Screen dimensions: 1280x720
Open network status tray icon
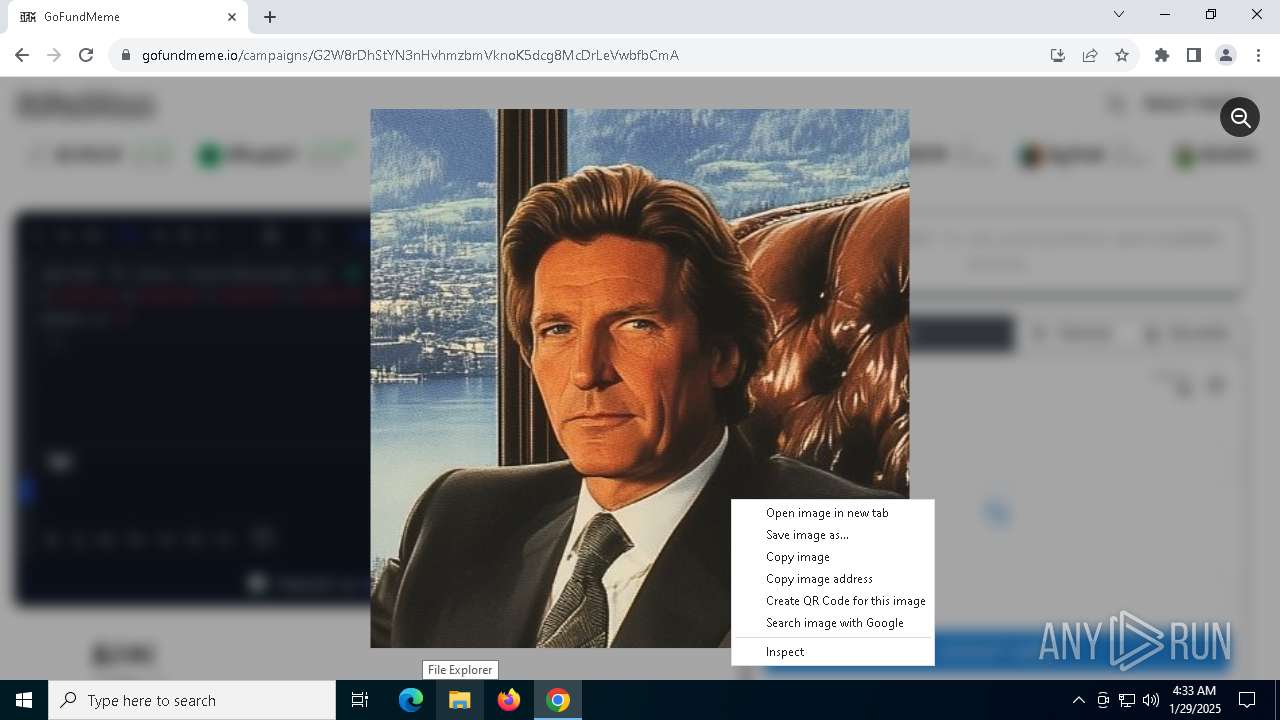click(x=1127, y=700)
